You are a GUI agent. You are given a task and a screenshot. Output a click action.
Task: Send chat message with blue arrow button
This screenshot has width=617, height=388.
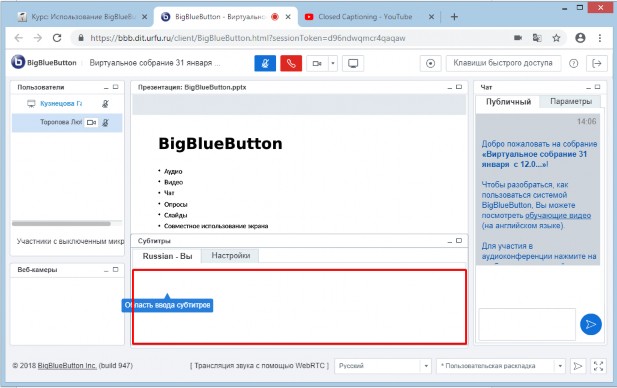[591, 324]
